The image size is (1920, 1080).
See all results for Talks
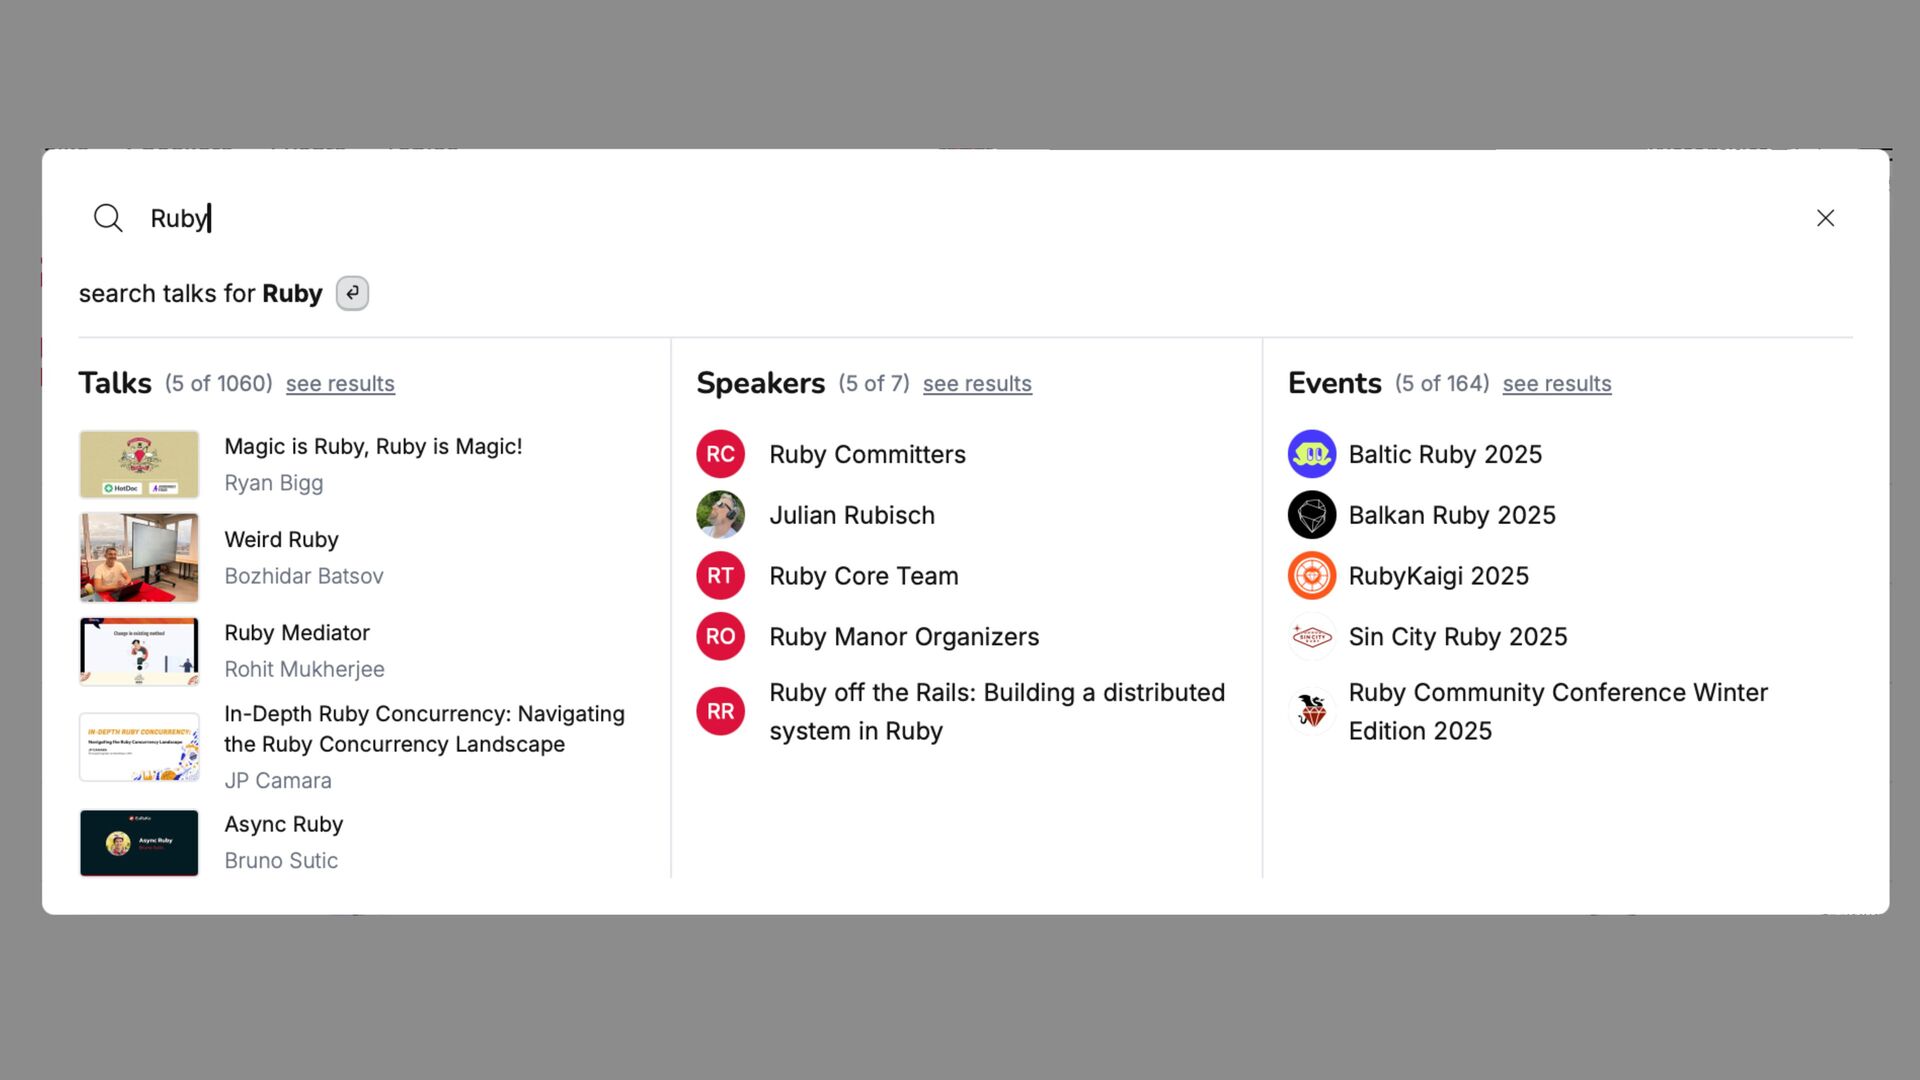340,384
